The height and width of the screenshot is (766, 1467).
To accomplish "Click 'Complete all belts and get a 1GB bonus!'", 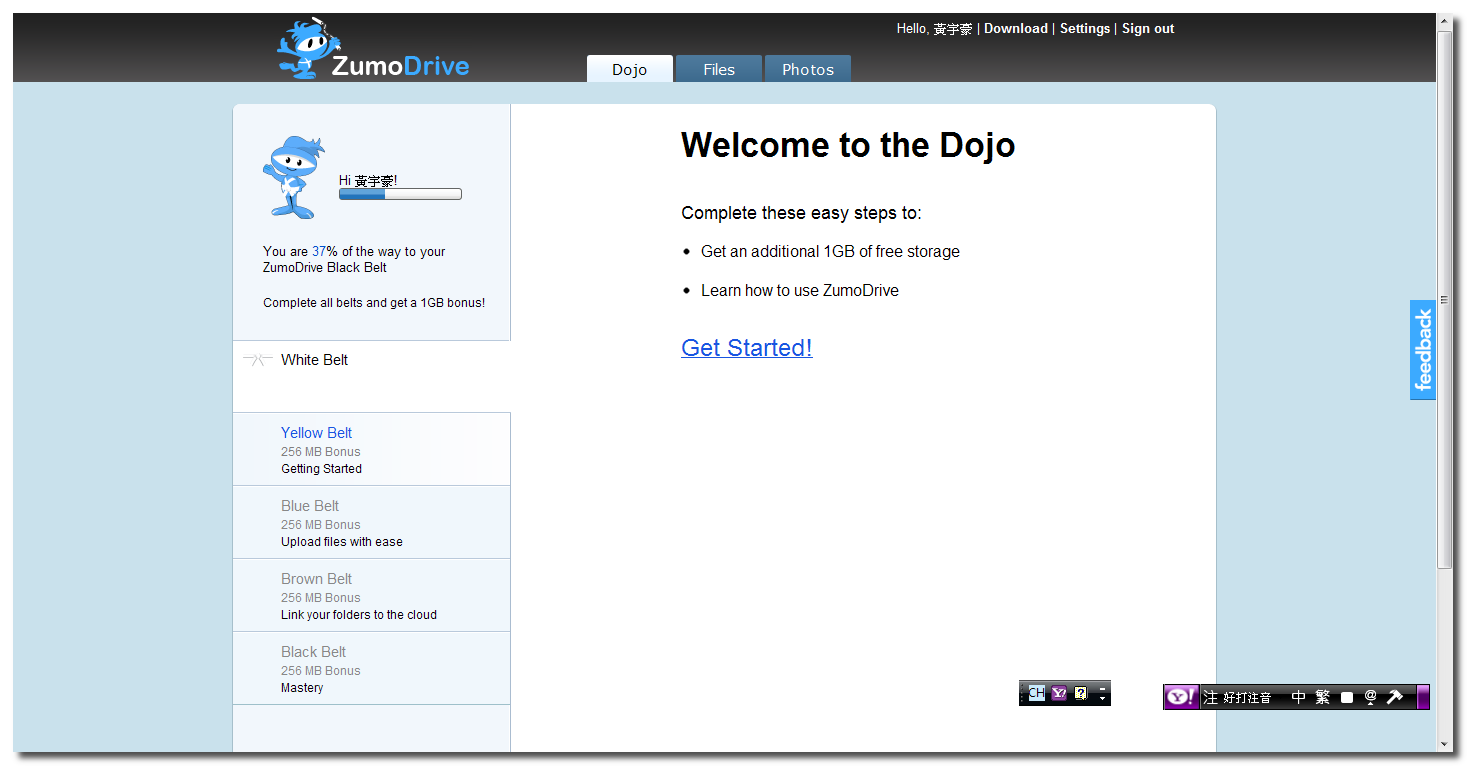I will [x=374, y=302].
